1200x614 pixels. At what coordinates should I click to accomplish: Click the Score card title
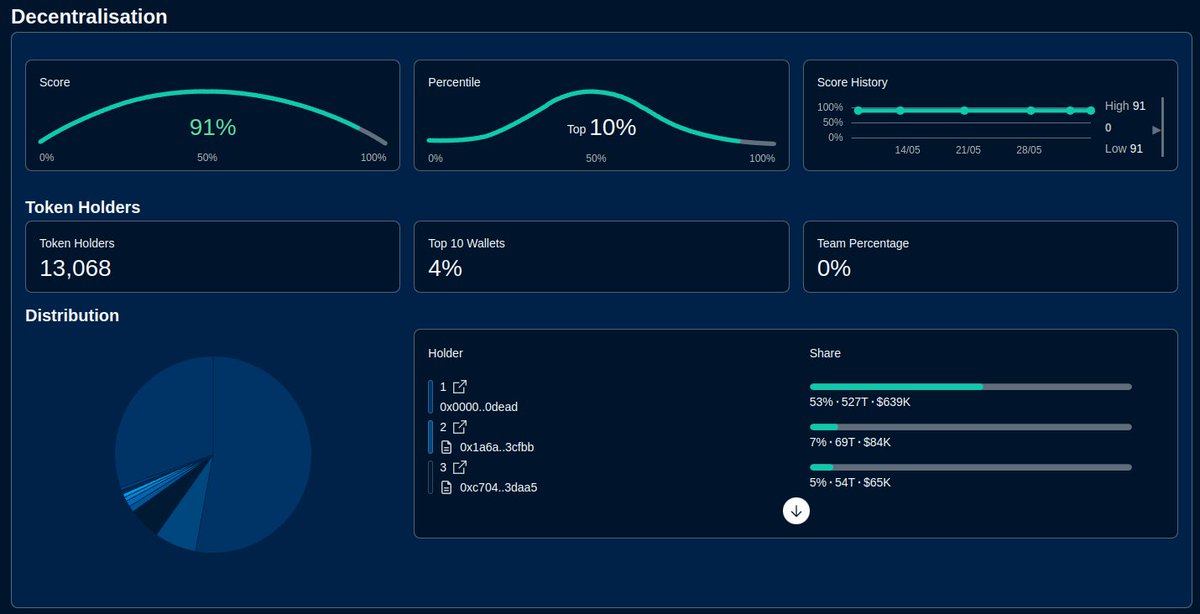click(x=55, y=82)
